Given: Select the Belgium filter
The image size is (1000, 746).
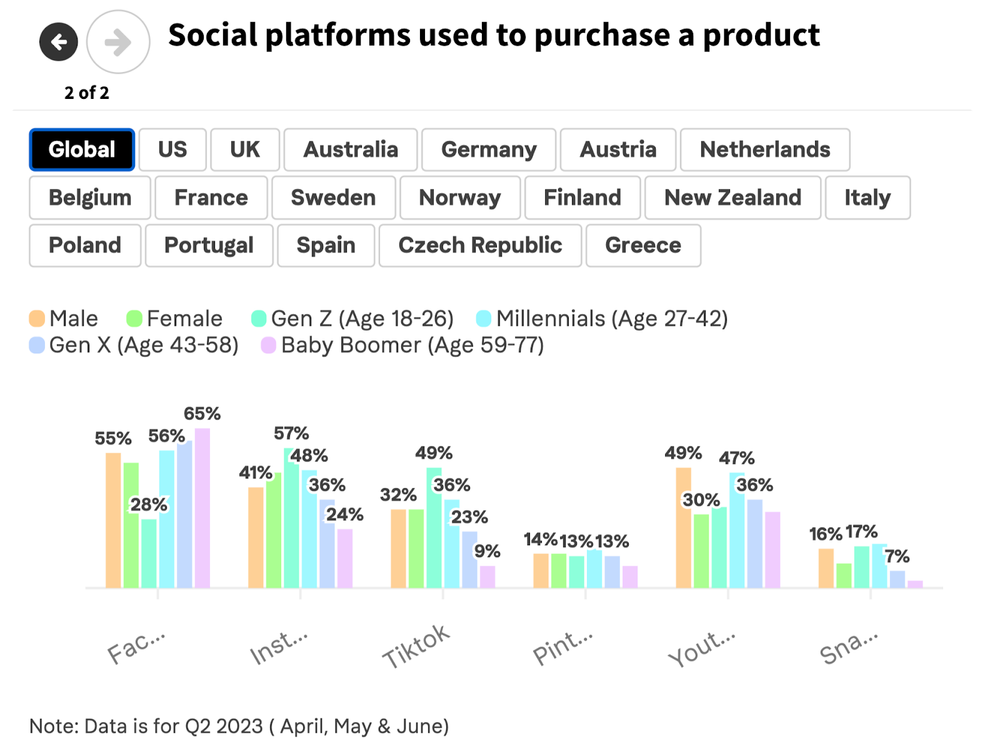Looking at the screenshot, I should click(89, 197).
